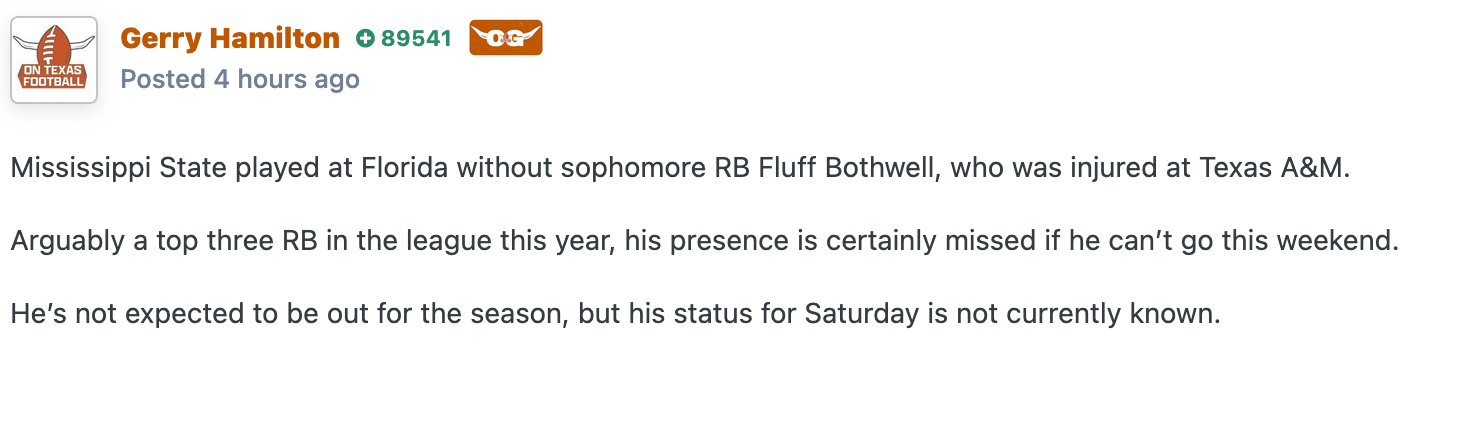This screenshot has width=1482, height=440.
Task: Open the "Posted 4 hours ago" timestamp
Action: tap(240, 79)
